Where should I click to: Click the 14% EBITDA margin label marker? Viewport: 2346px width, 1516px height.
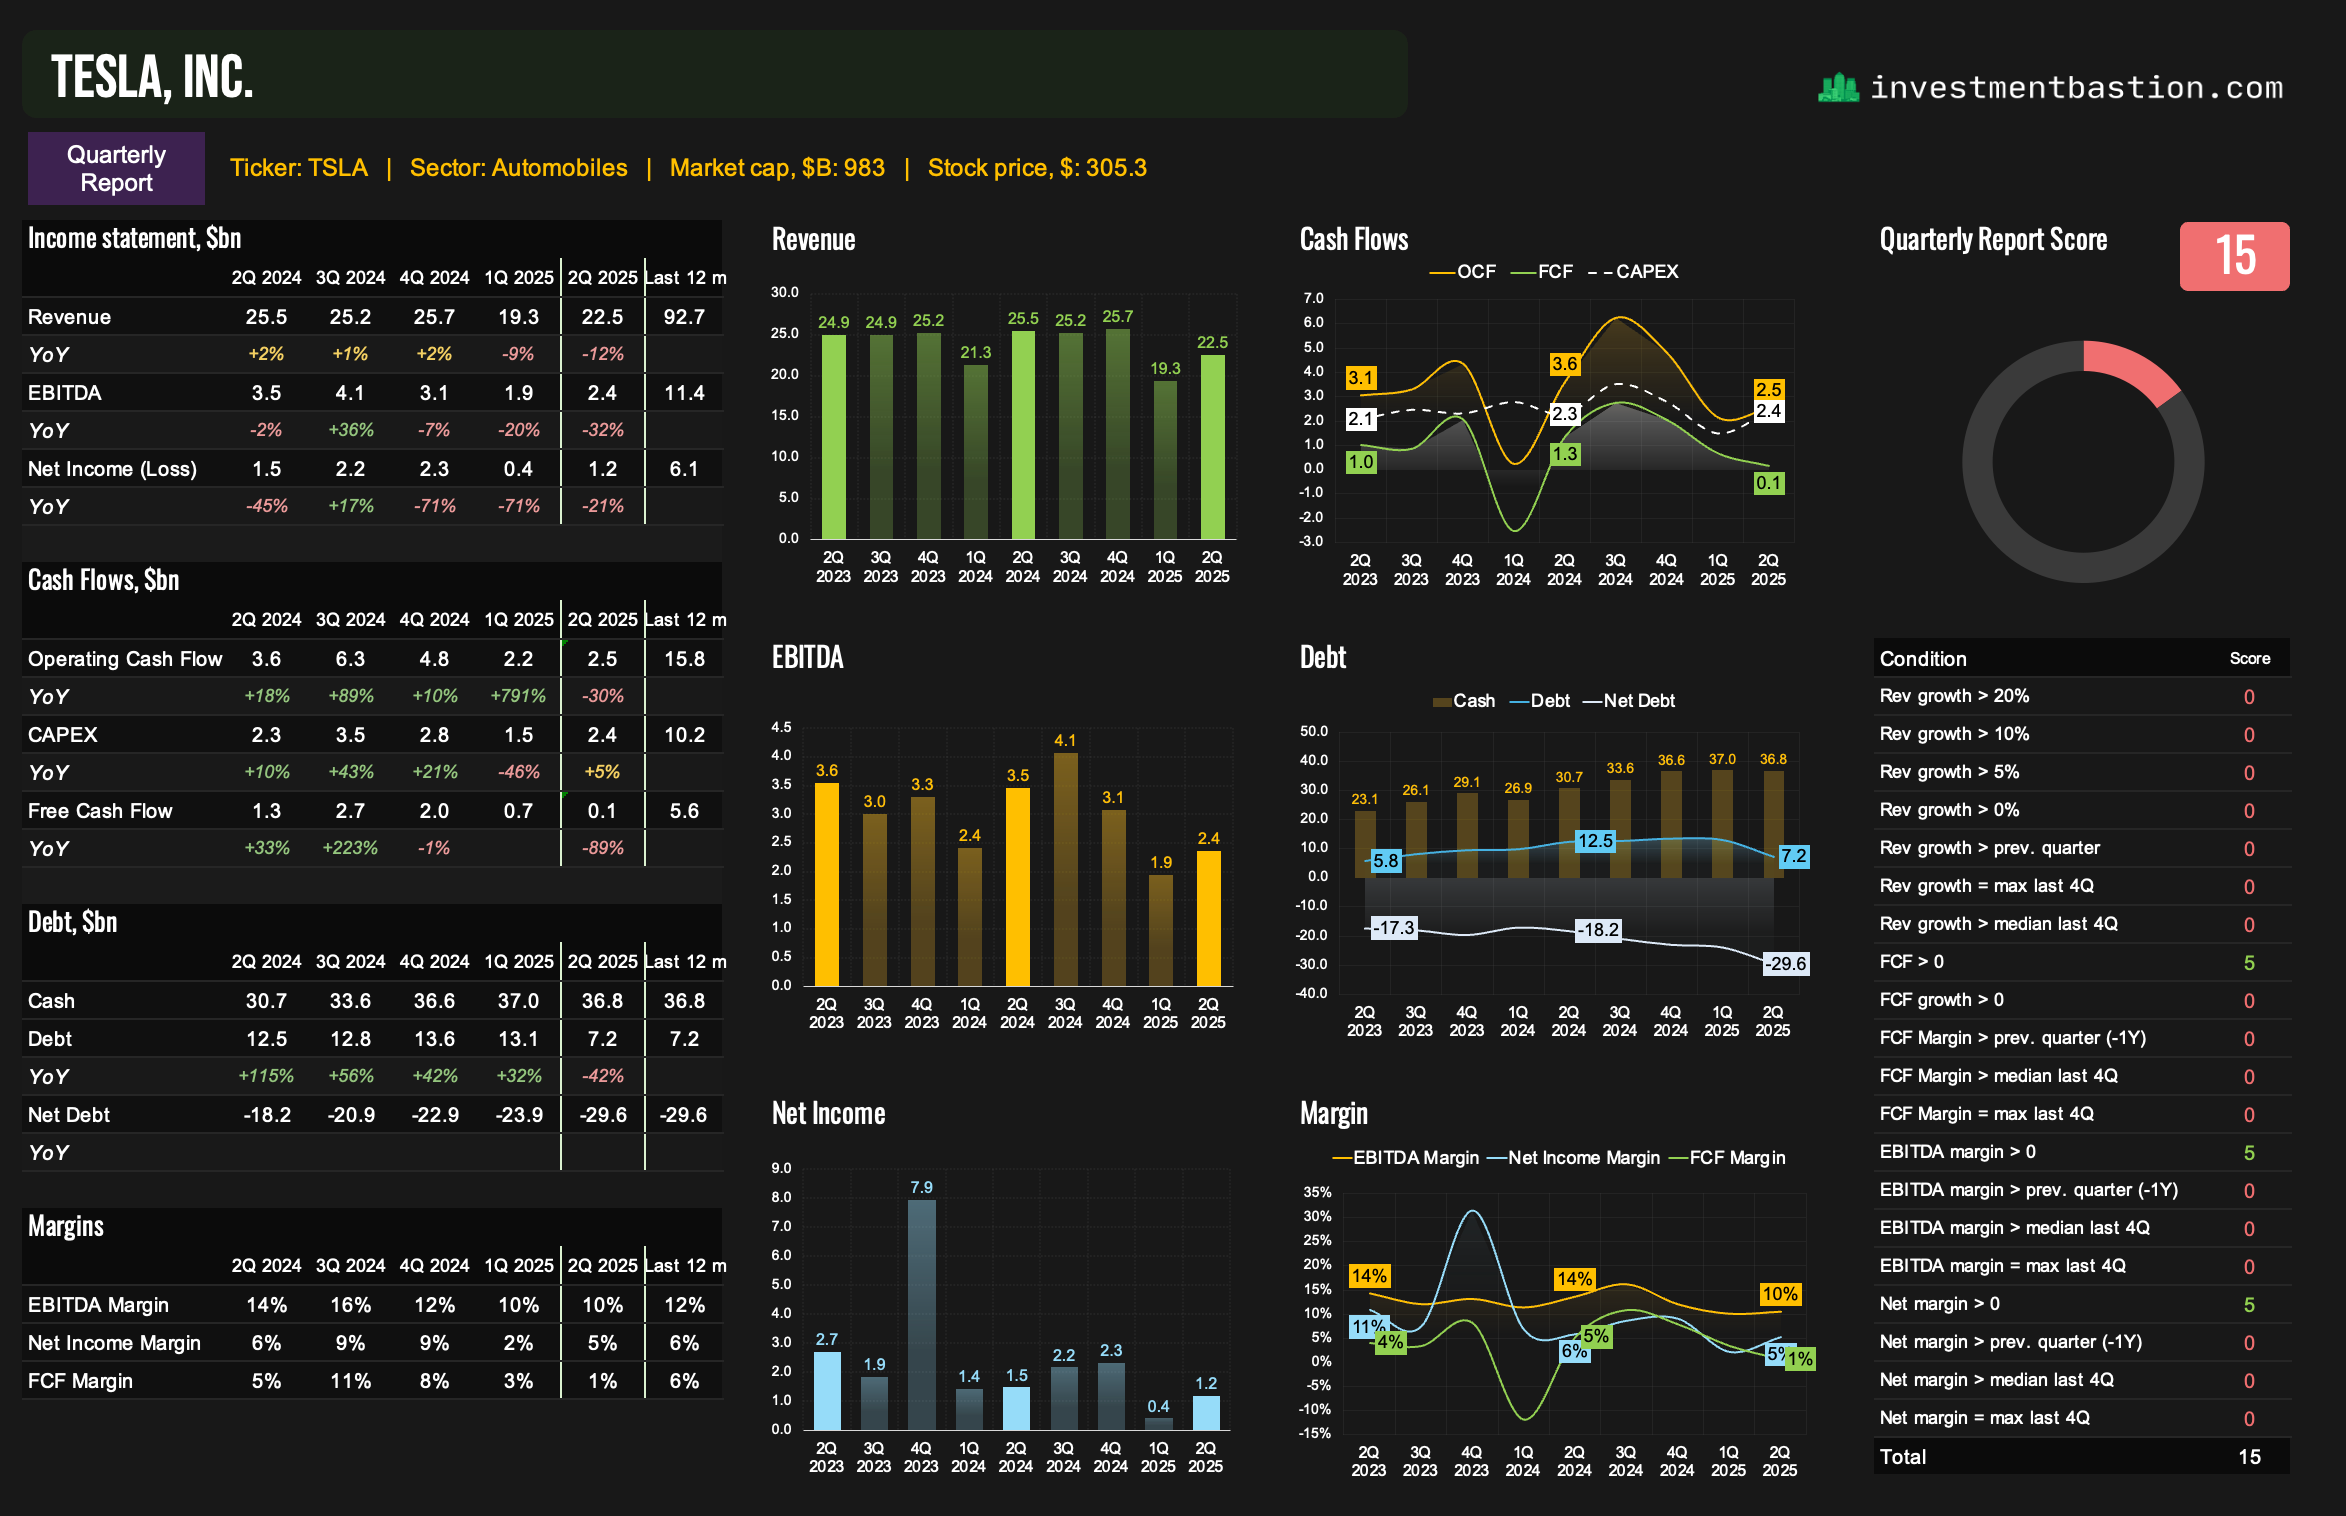[x=1368, y=1276]
